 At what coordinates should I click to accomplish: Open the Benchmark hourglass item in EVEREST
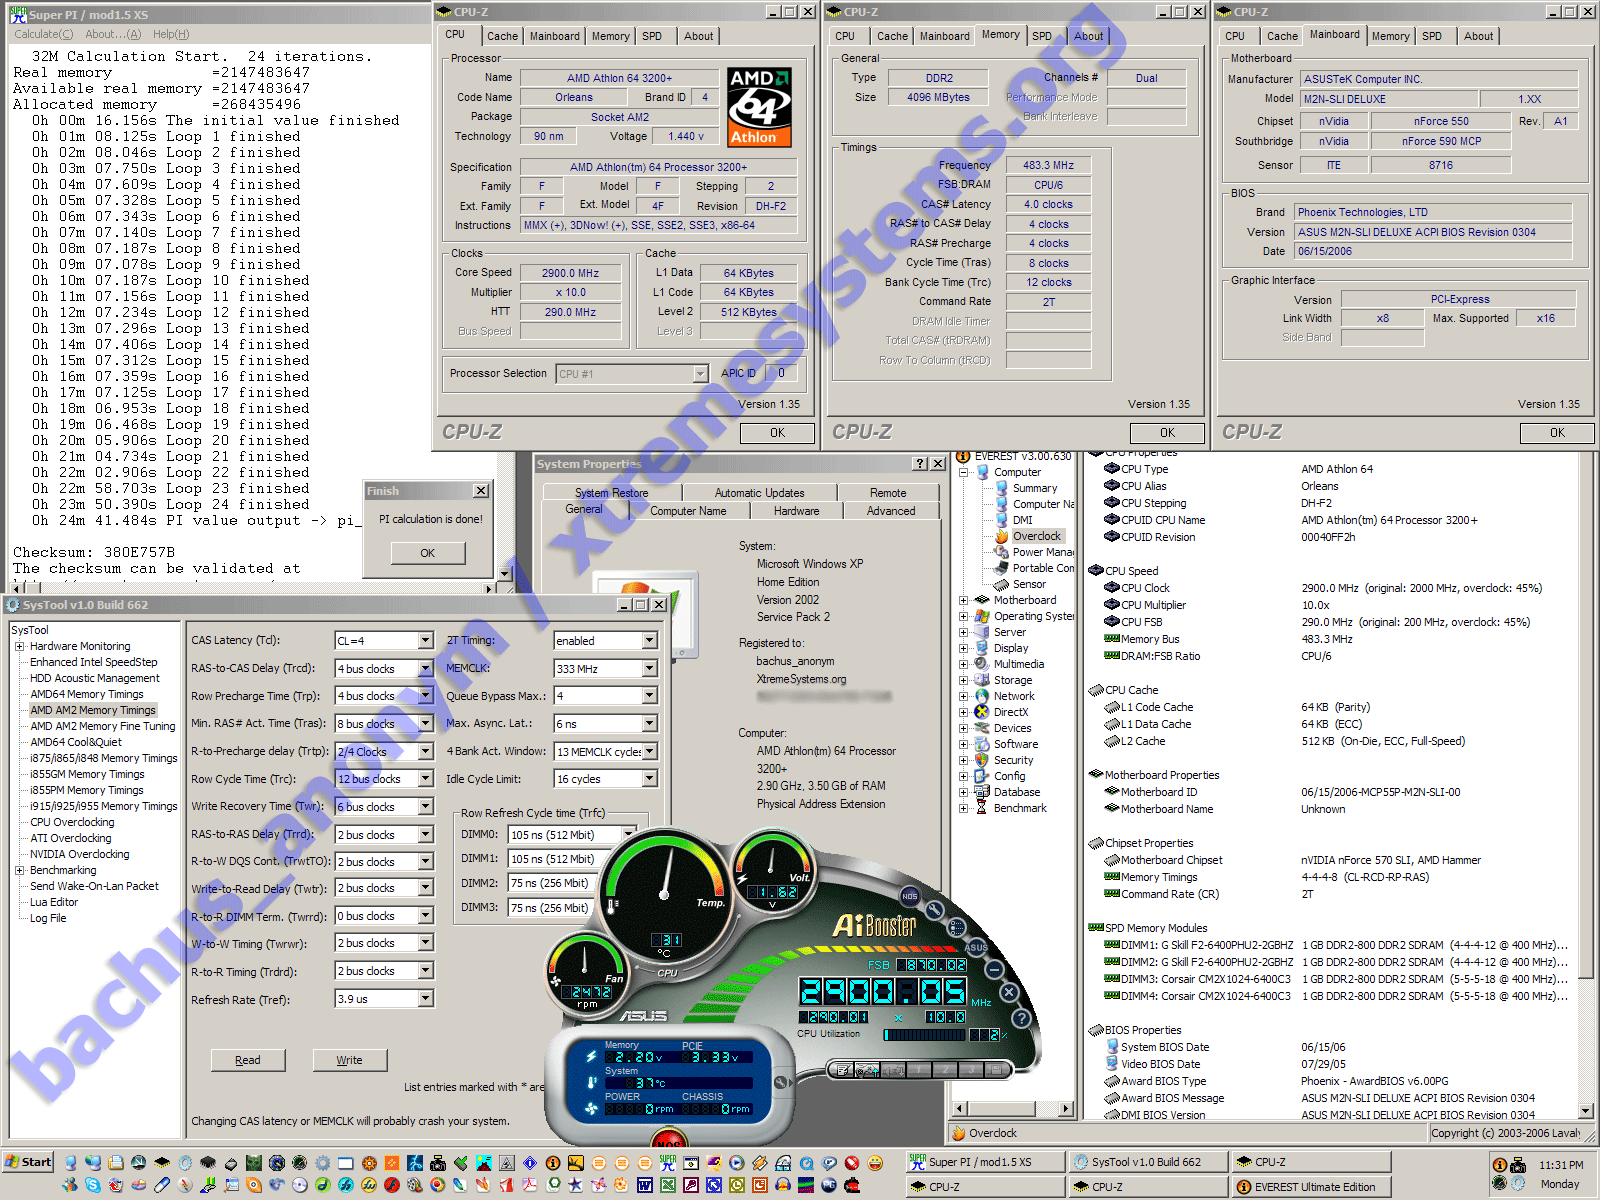[x=1019, y=808]
